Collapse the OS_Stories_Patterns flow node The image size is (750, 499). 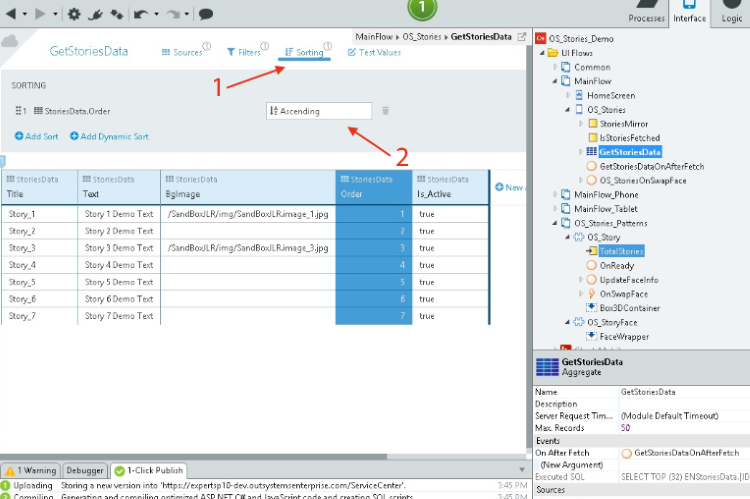click(x=556, y=222)
